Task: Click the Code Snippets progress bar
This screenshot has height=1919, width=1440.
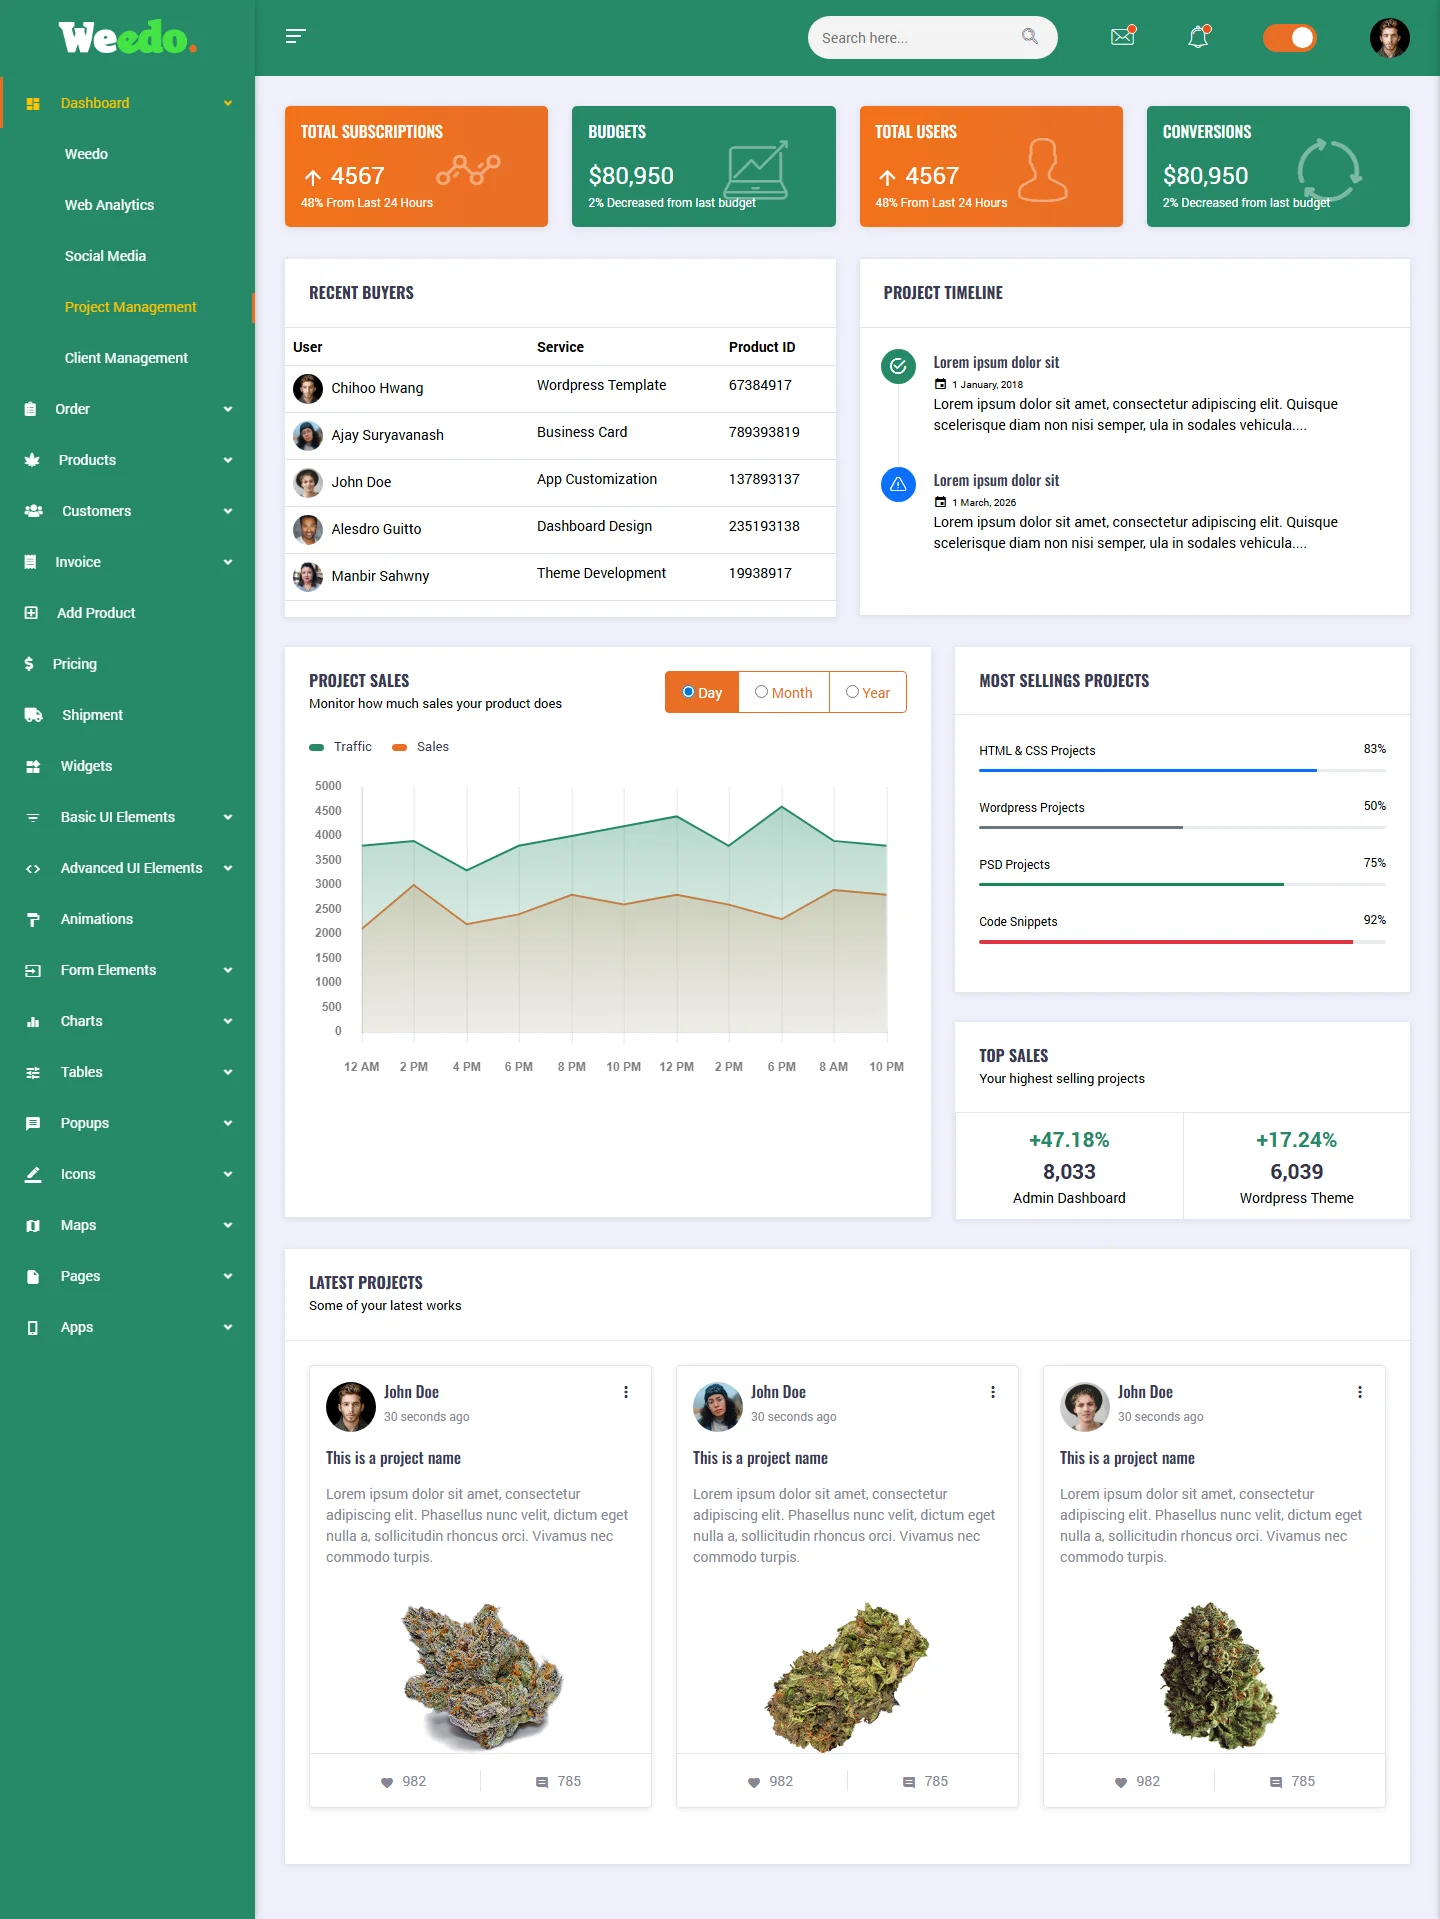Action: pyautogui.click(x=1182, y=941)
